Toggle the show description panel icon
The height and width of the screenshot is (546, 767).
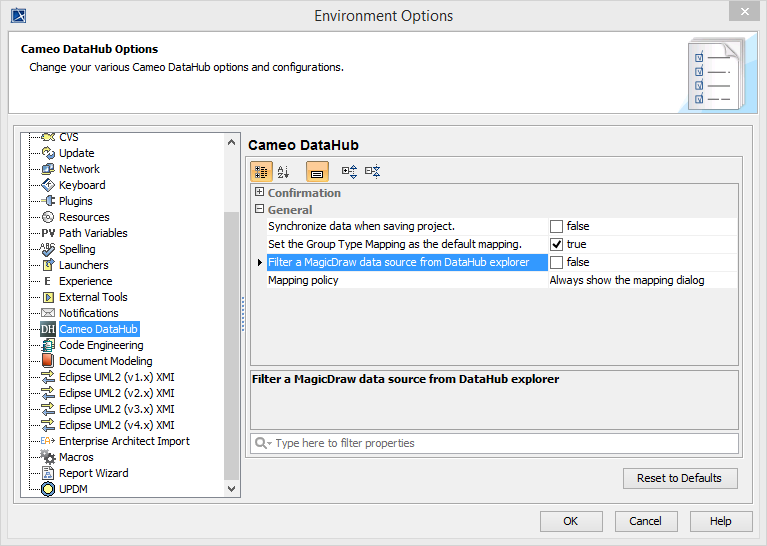coord(317,172)
